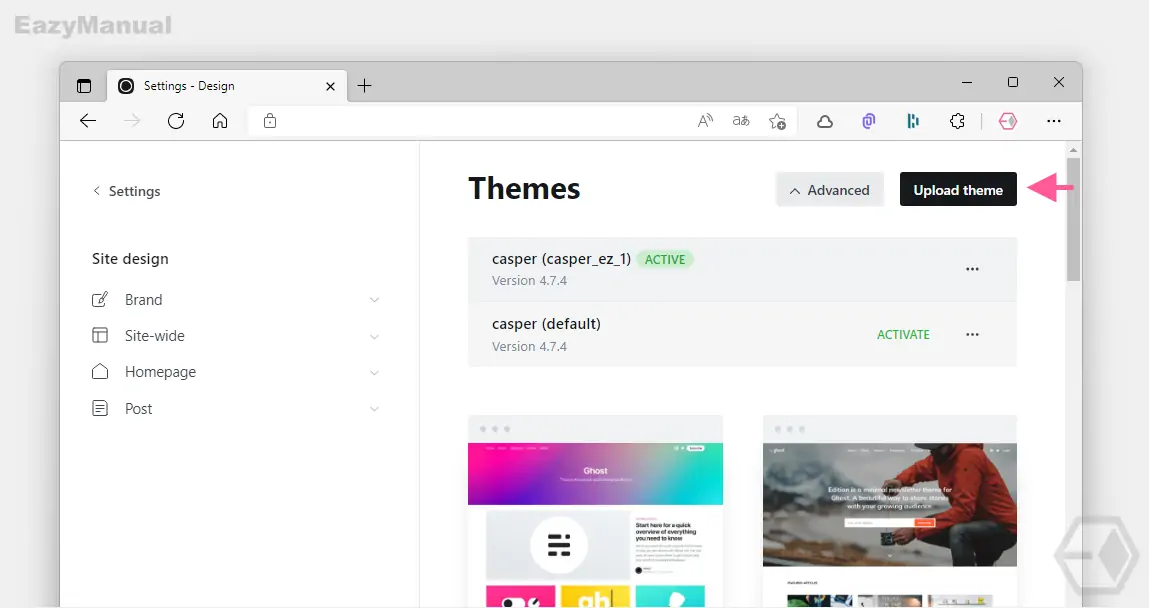Screen dimensions: 1149x608
Task: Open the colorful Ghost theme preview
Action: tap(595, 511)
